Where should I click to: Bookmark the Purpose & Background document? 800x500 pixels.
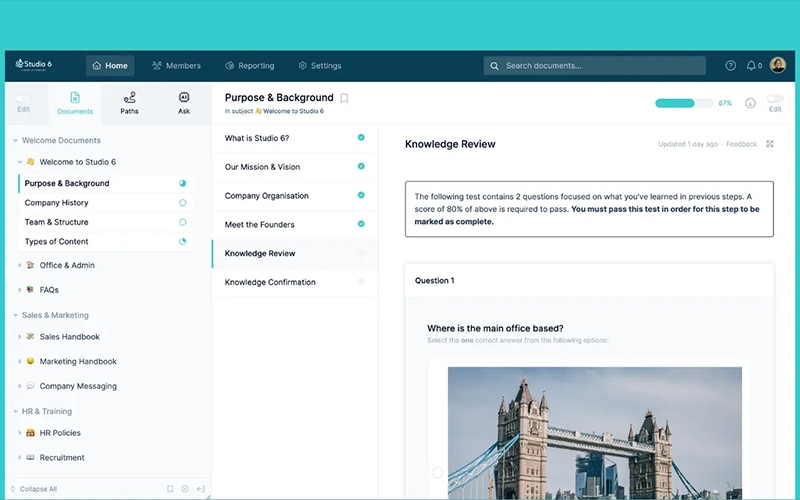click(x=344, y=98)
